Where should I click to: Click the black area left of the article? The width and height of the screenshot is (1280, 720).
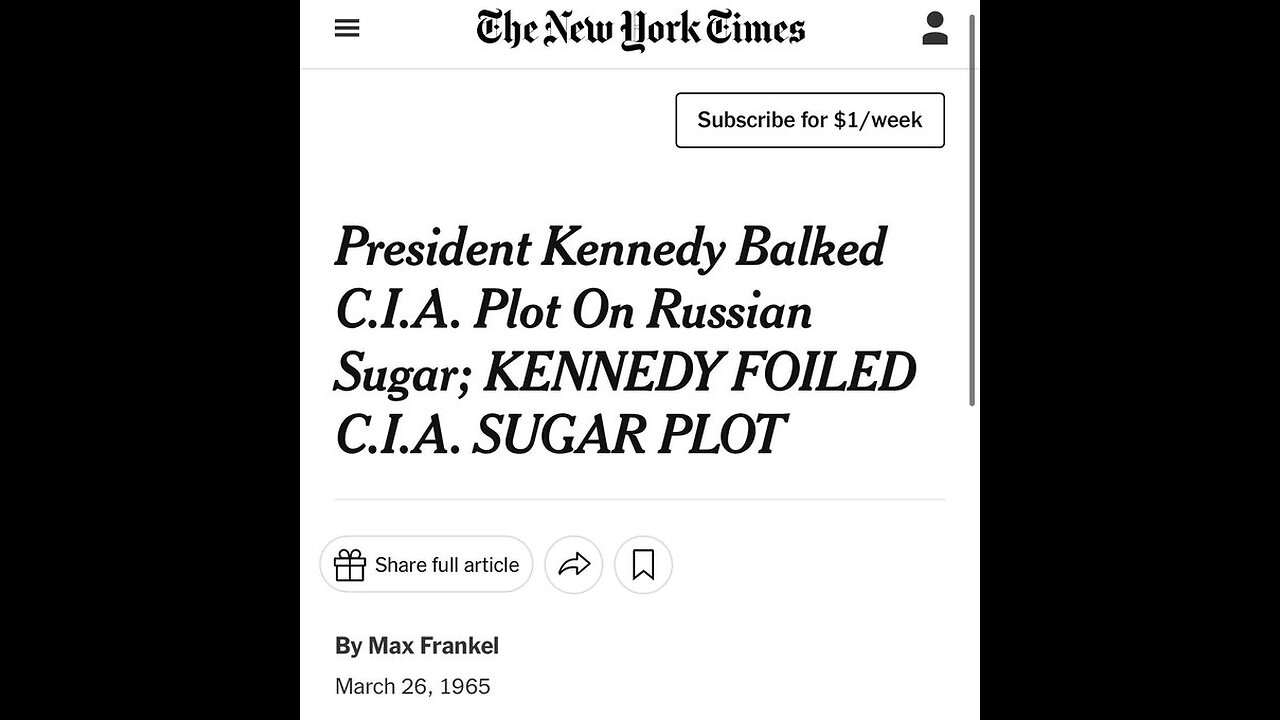click(x=150, y=360)
